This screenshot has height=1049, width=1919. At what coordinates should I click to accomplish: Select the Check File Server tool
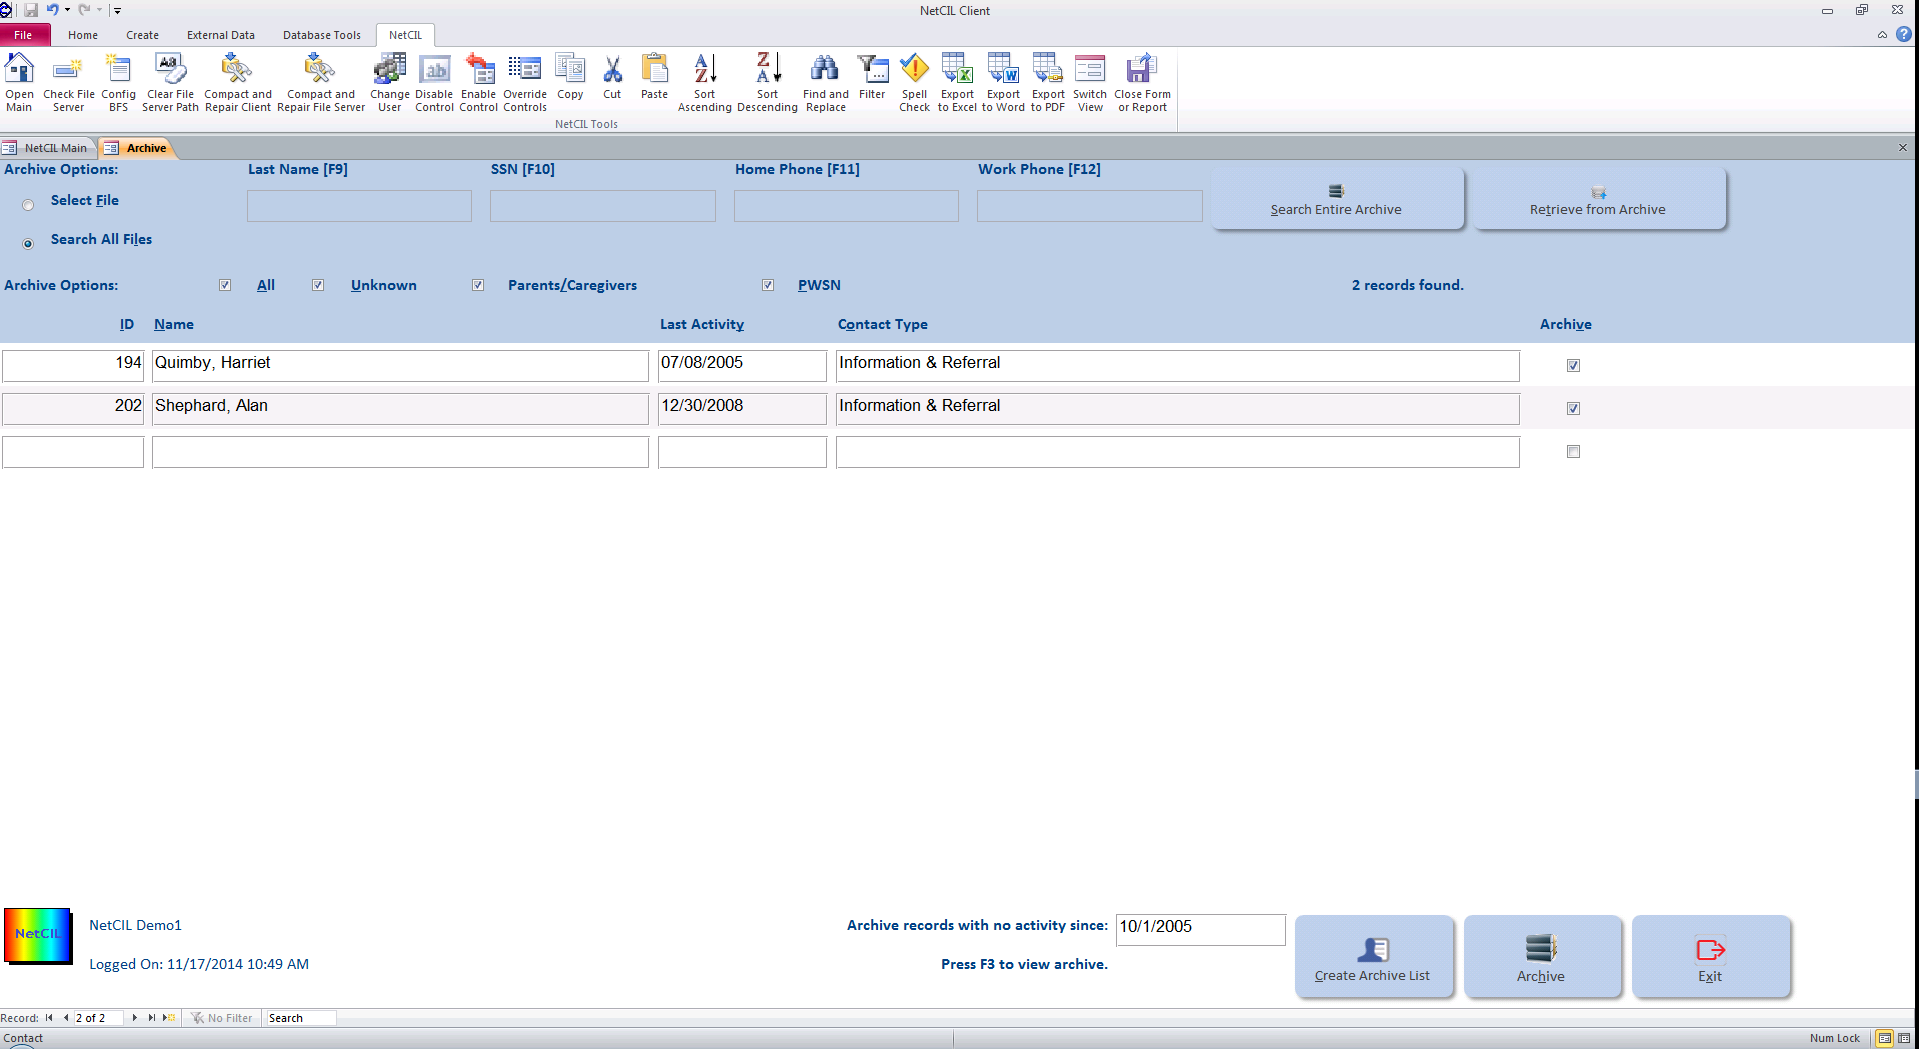(x=68, y=82)
